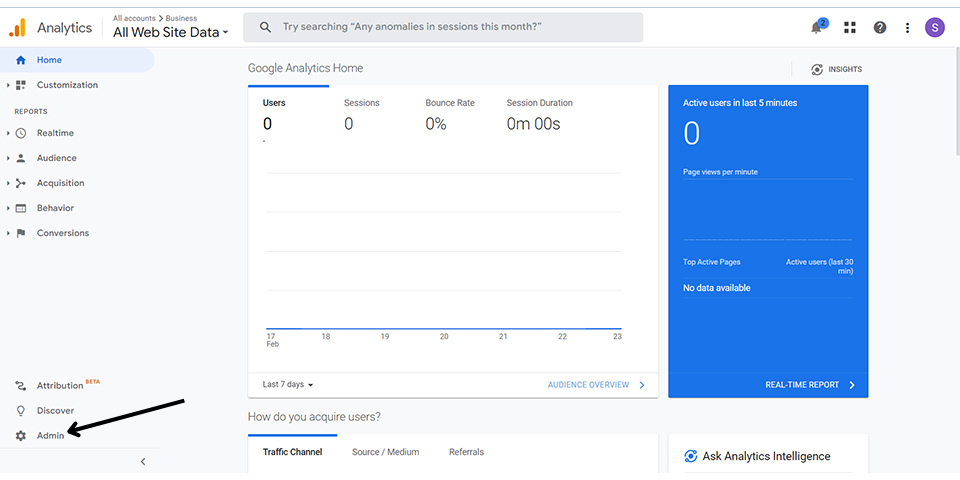Select the Users metric tab
The width and height of the screenshot is (960, 480).
pyautogui.click(x=288, y=116)
